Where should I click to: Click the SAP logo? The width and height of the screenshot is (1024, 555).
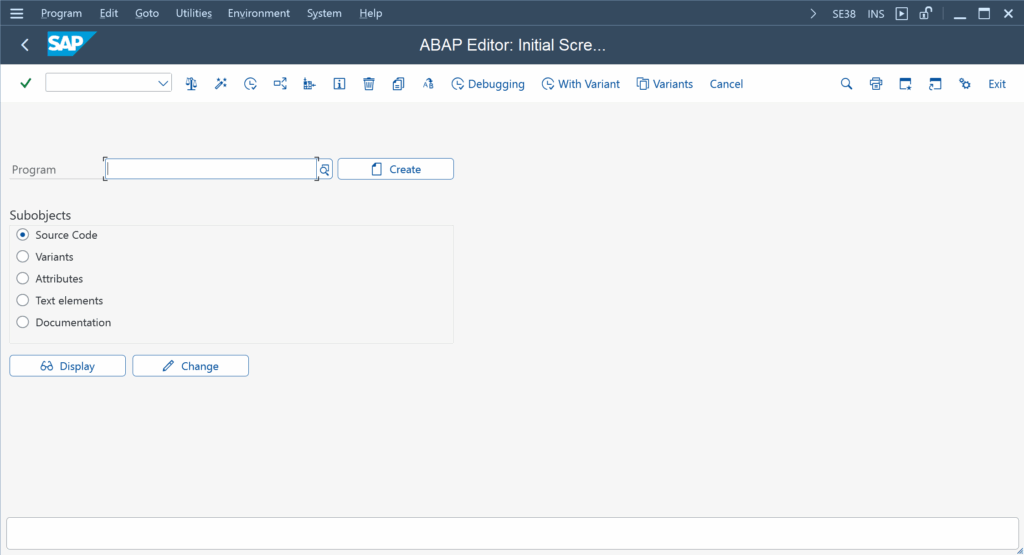pos(71,44)
